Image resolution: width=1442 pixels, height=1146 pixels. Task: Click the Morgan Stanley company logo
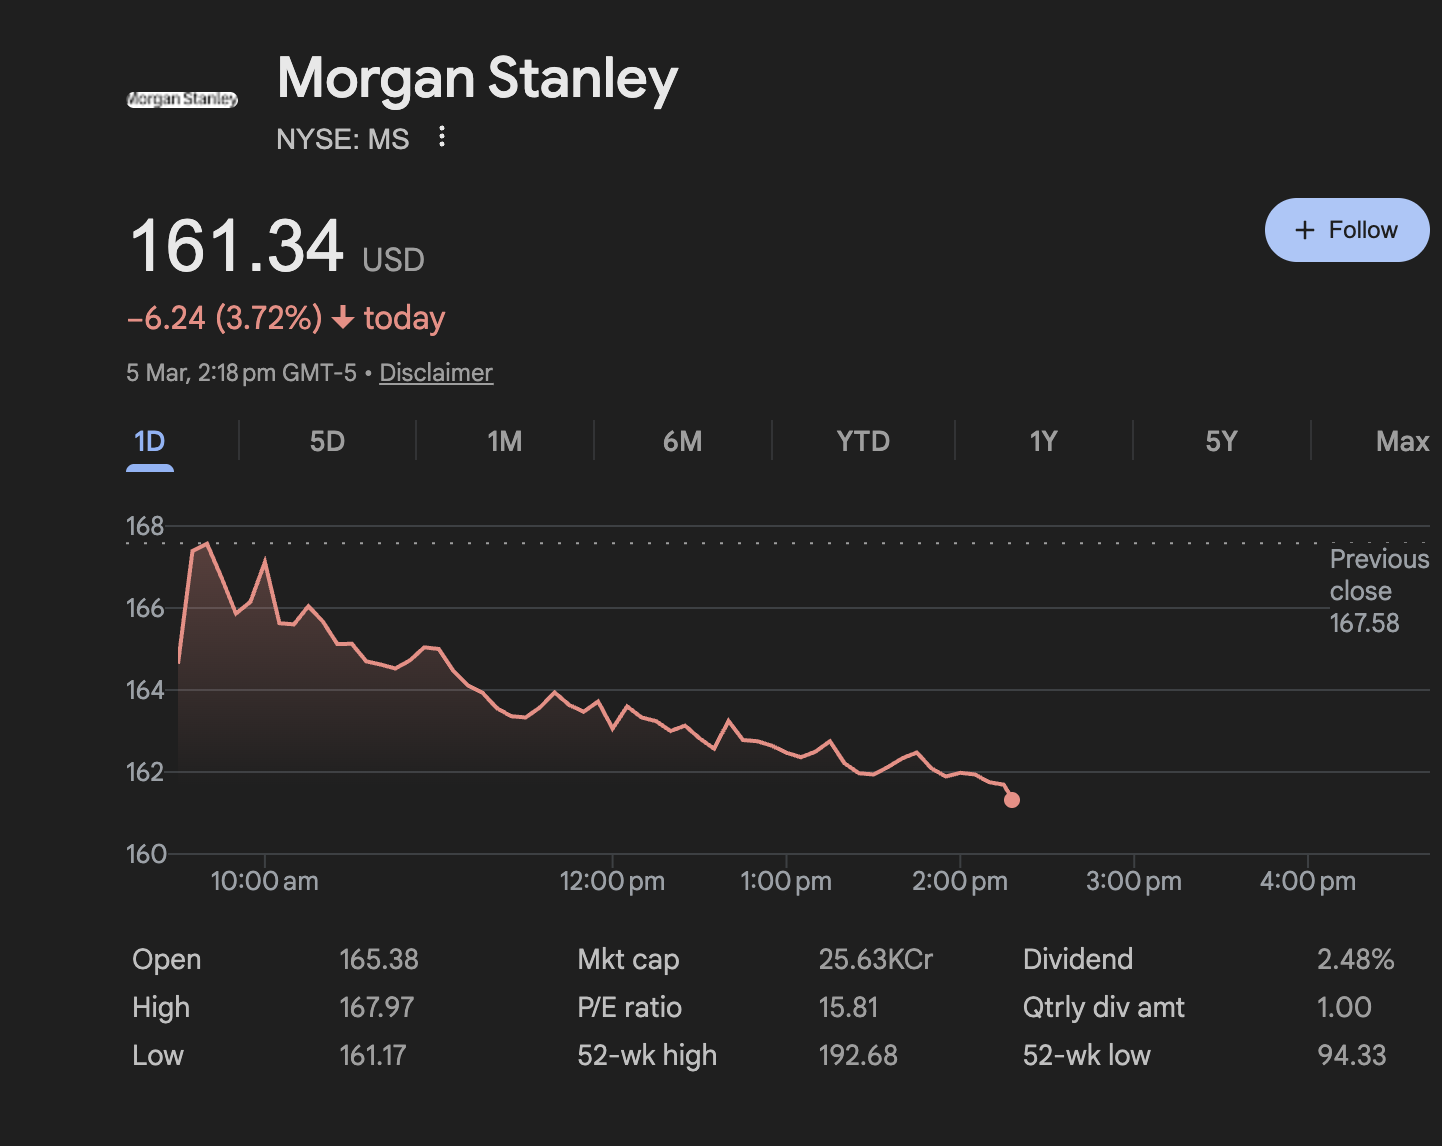click(x=183, y=99)
